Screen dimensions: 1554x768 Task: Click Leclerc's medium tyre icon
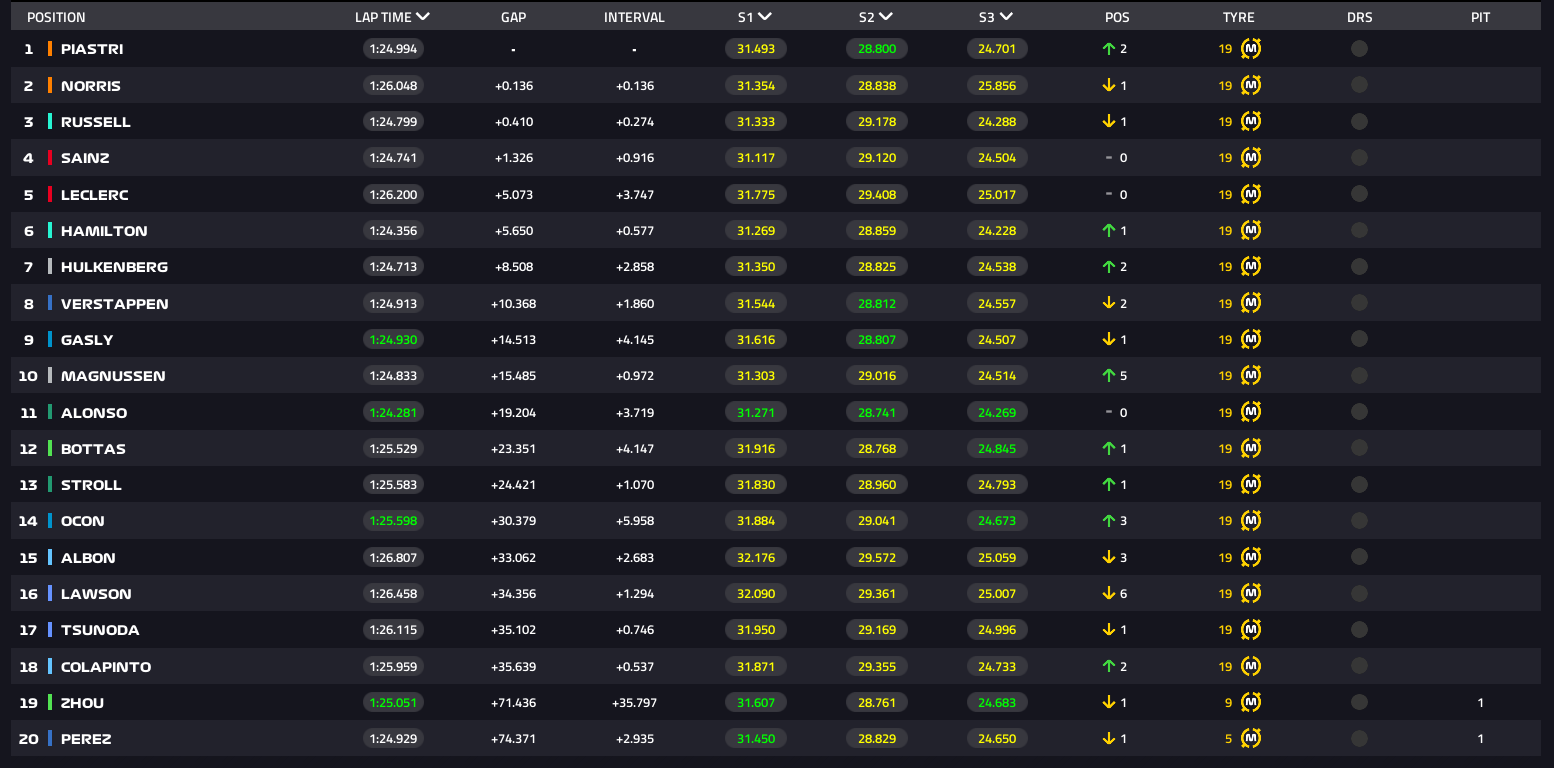click(1251, 194)
